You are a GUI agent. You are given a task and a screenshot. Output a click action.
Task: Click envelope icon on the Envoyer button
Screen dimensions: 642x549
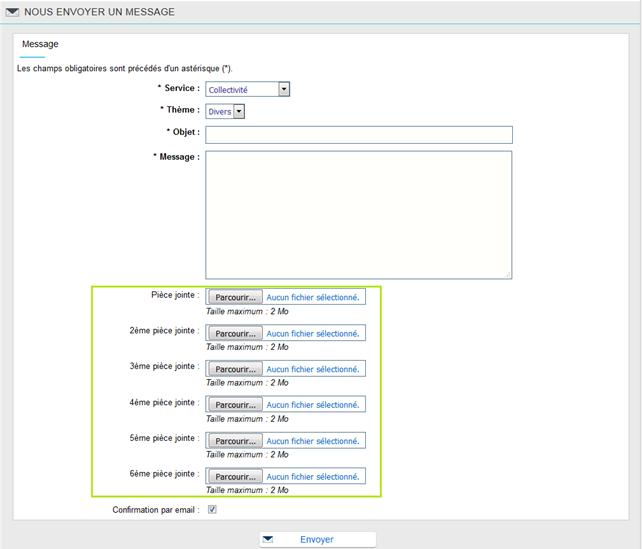(x=268, y=539)
